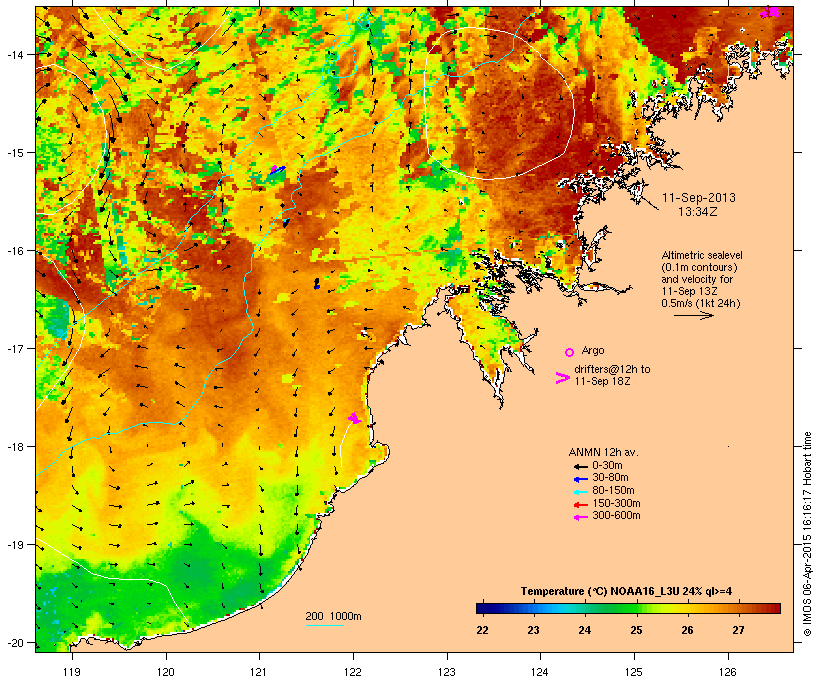Click the colorbar tick label 25
Image resolution: width=820 pixels, height=680 pixels.
point(636,630)
